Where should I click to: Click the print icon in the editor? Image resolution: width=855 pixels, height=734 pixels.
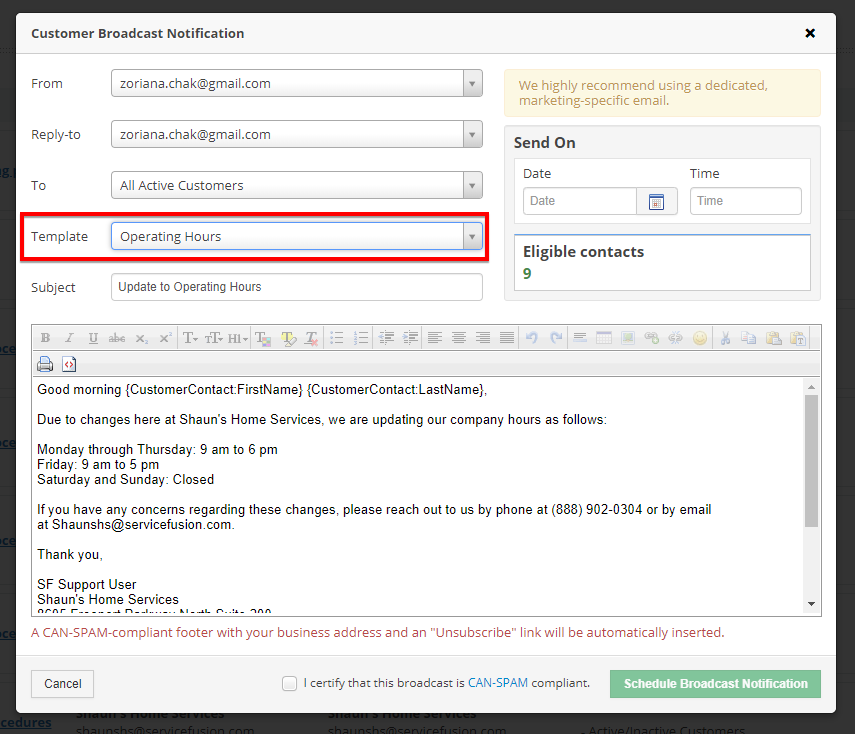pos(46,364)
